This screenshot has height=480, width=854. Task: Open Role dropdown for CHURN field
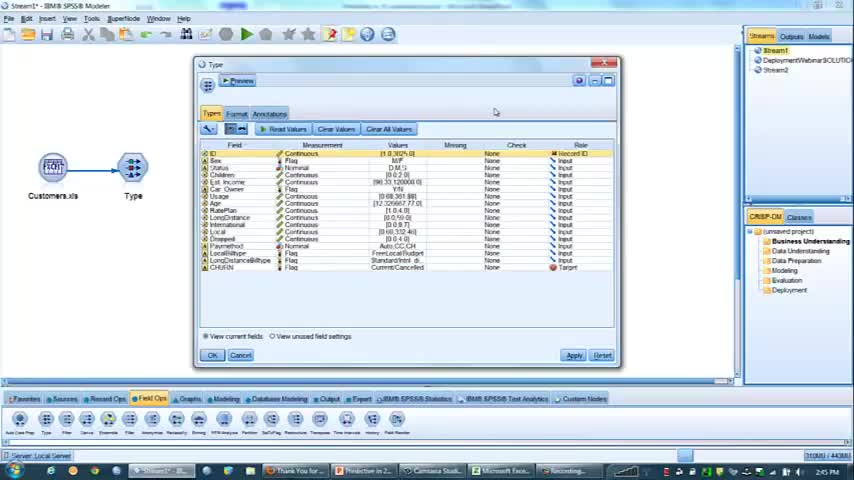click(566, 267)
